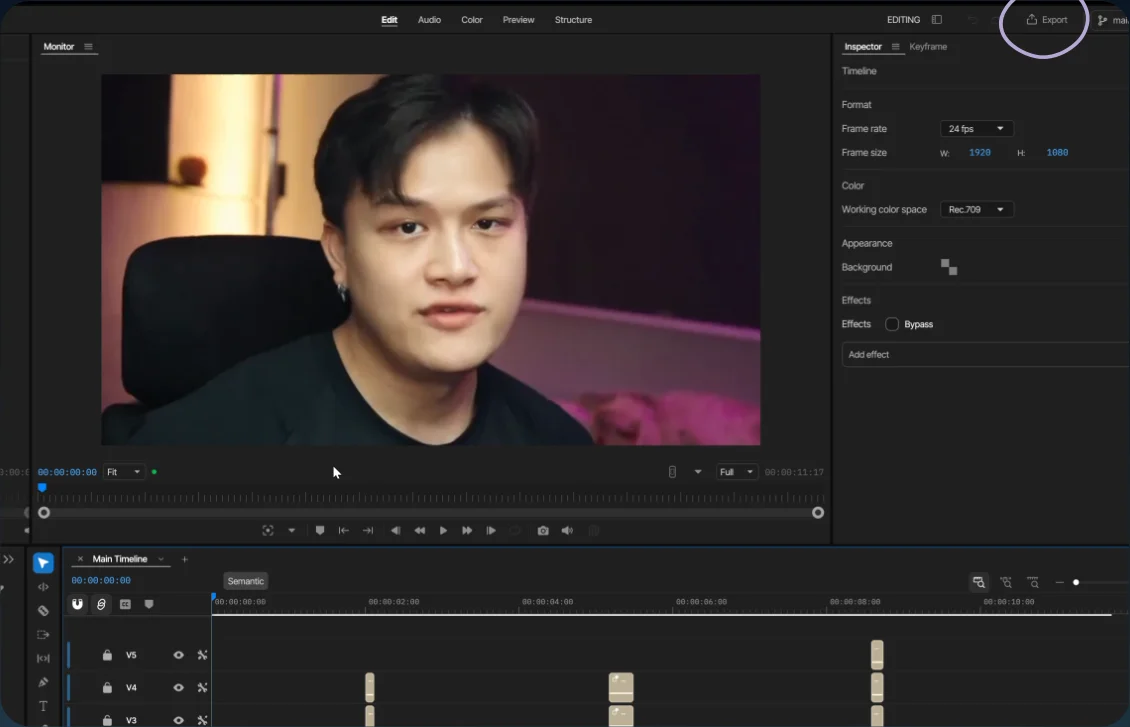Activate the Pen tool in the timeline toolbox
Viewport: 1130px width, 727px height.
(x=43, y=682)
